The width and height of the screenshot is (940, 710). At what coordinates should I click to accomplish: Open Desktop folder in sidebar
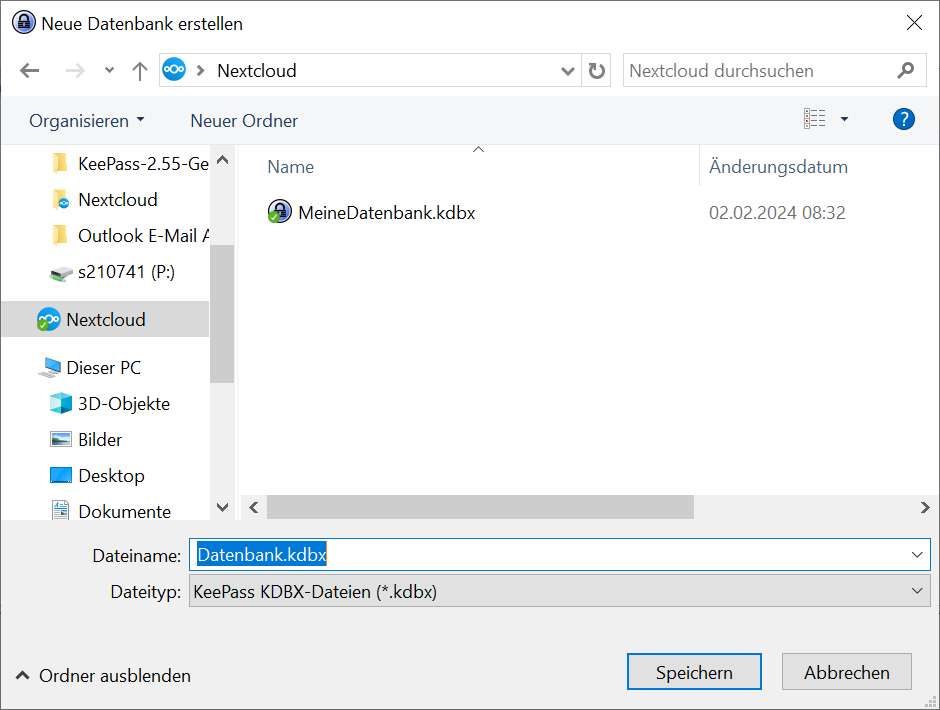pyautogui.click(x=97, y=476)
